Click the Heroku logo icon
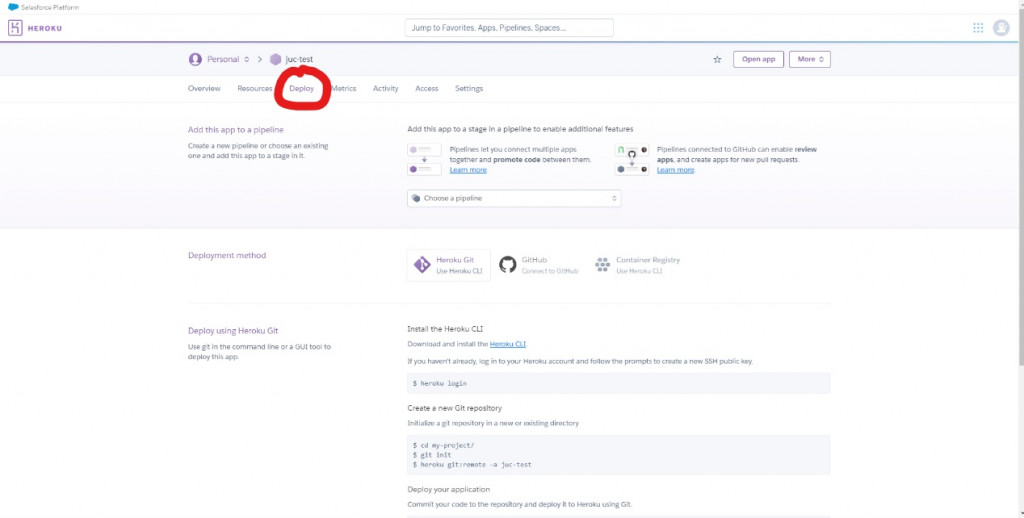 coord(15,28)
